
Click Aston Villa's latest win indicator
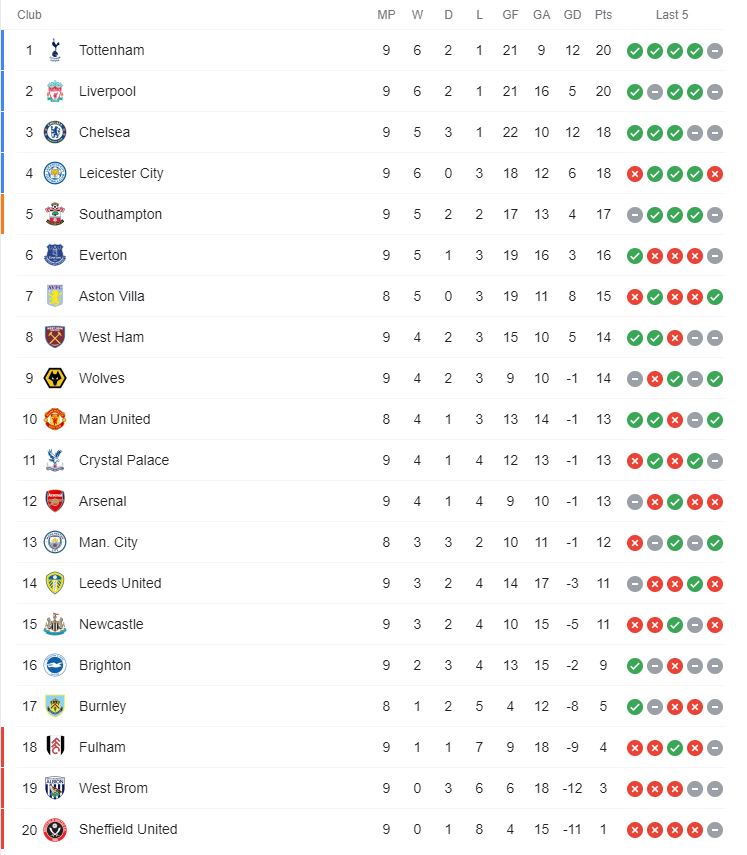tap(715, 297)
